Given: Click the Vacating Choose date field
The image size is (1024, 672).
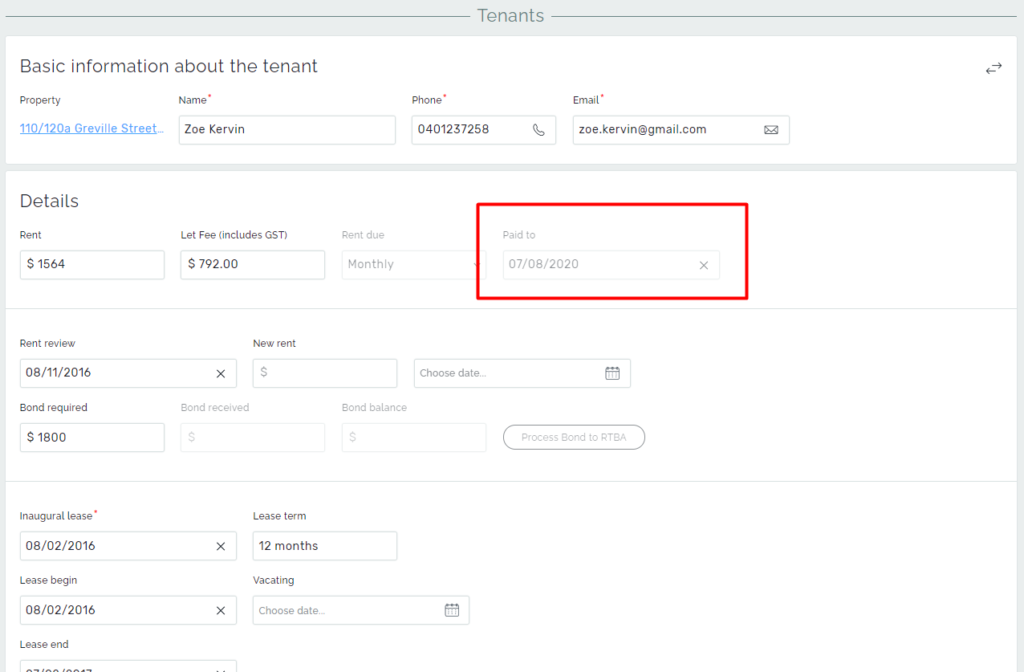Looking at the screenshot, I should point(345,610).
